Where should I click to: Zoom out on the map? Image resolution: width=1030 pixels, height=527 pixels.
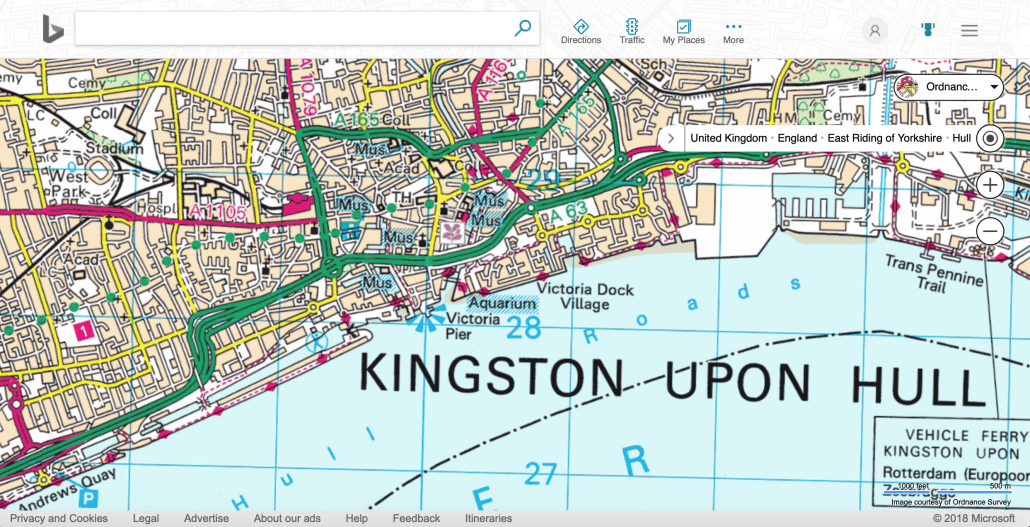pyautogui.click(x=990, y=232)
